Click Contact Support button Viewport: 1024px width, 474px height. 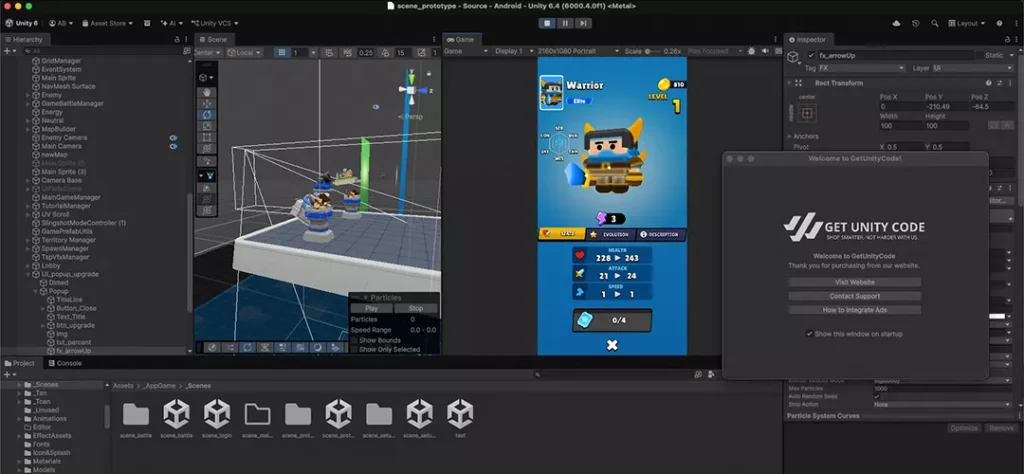pos(854,296)
